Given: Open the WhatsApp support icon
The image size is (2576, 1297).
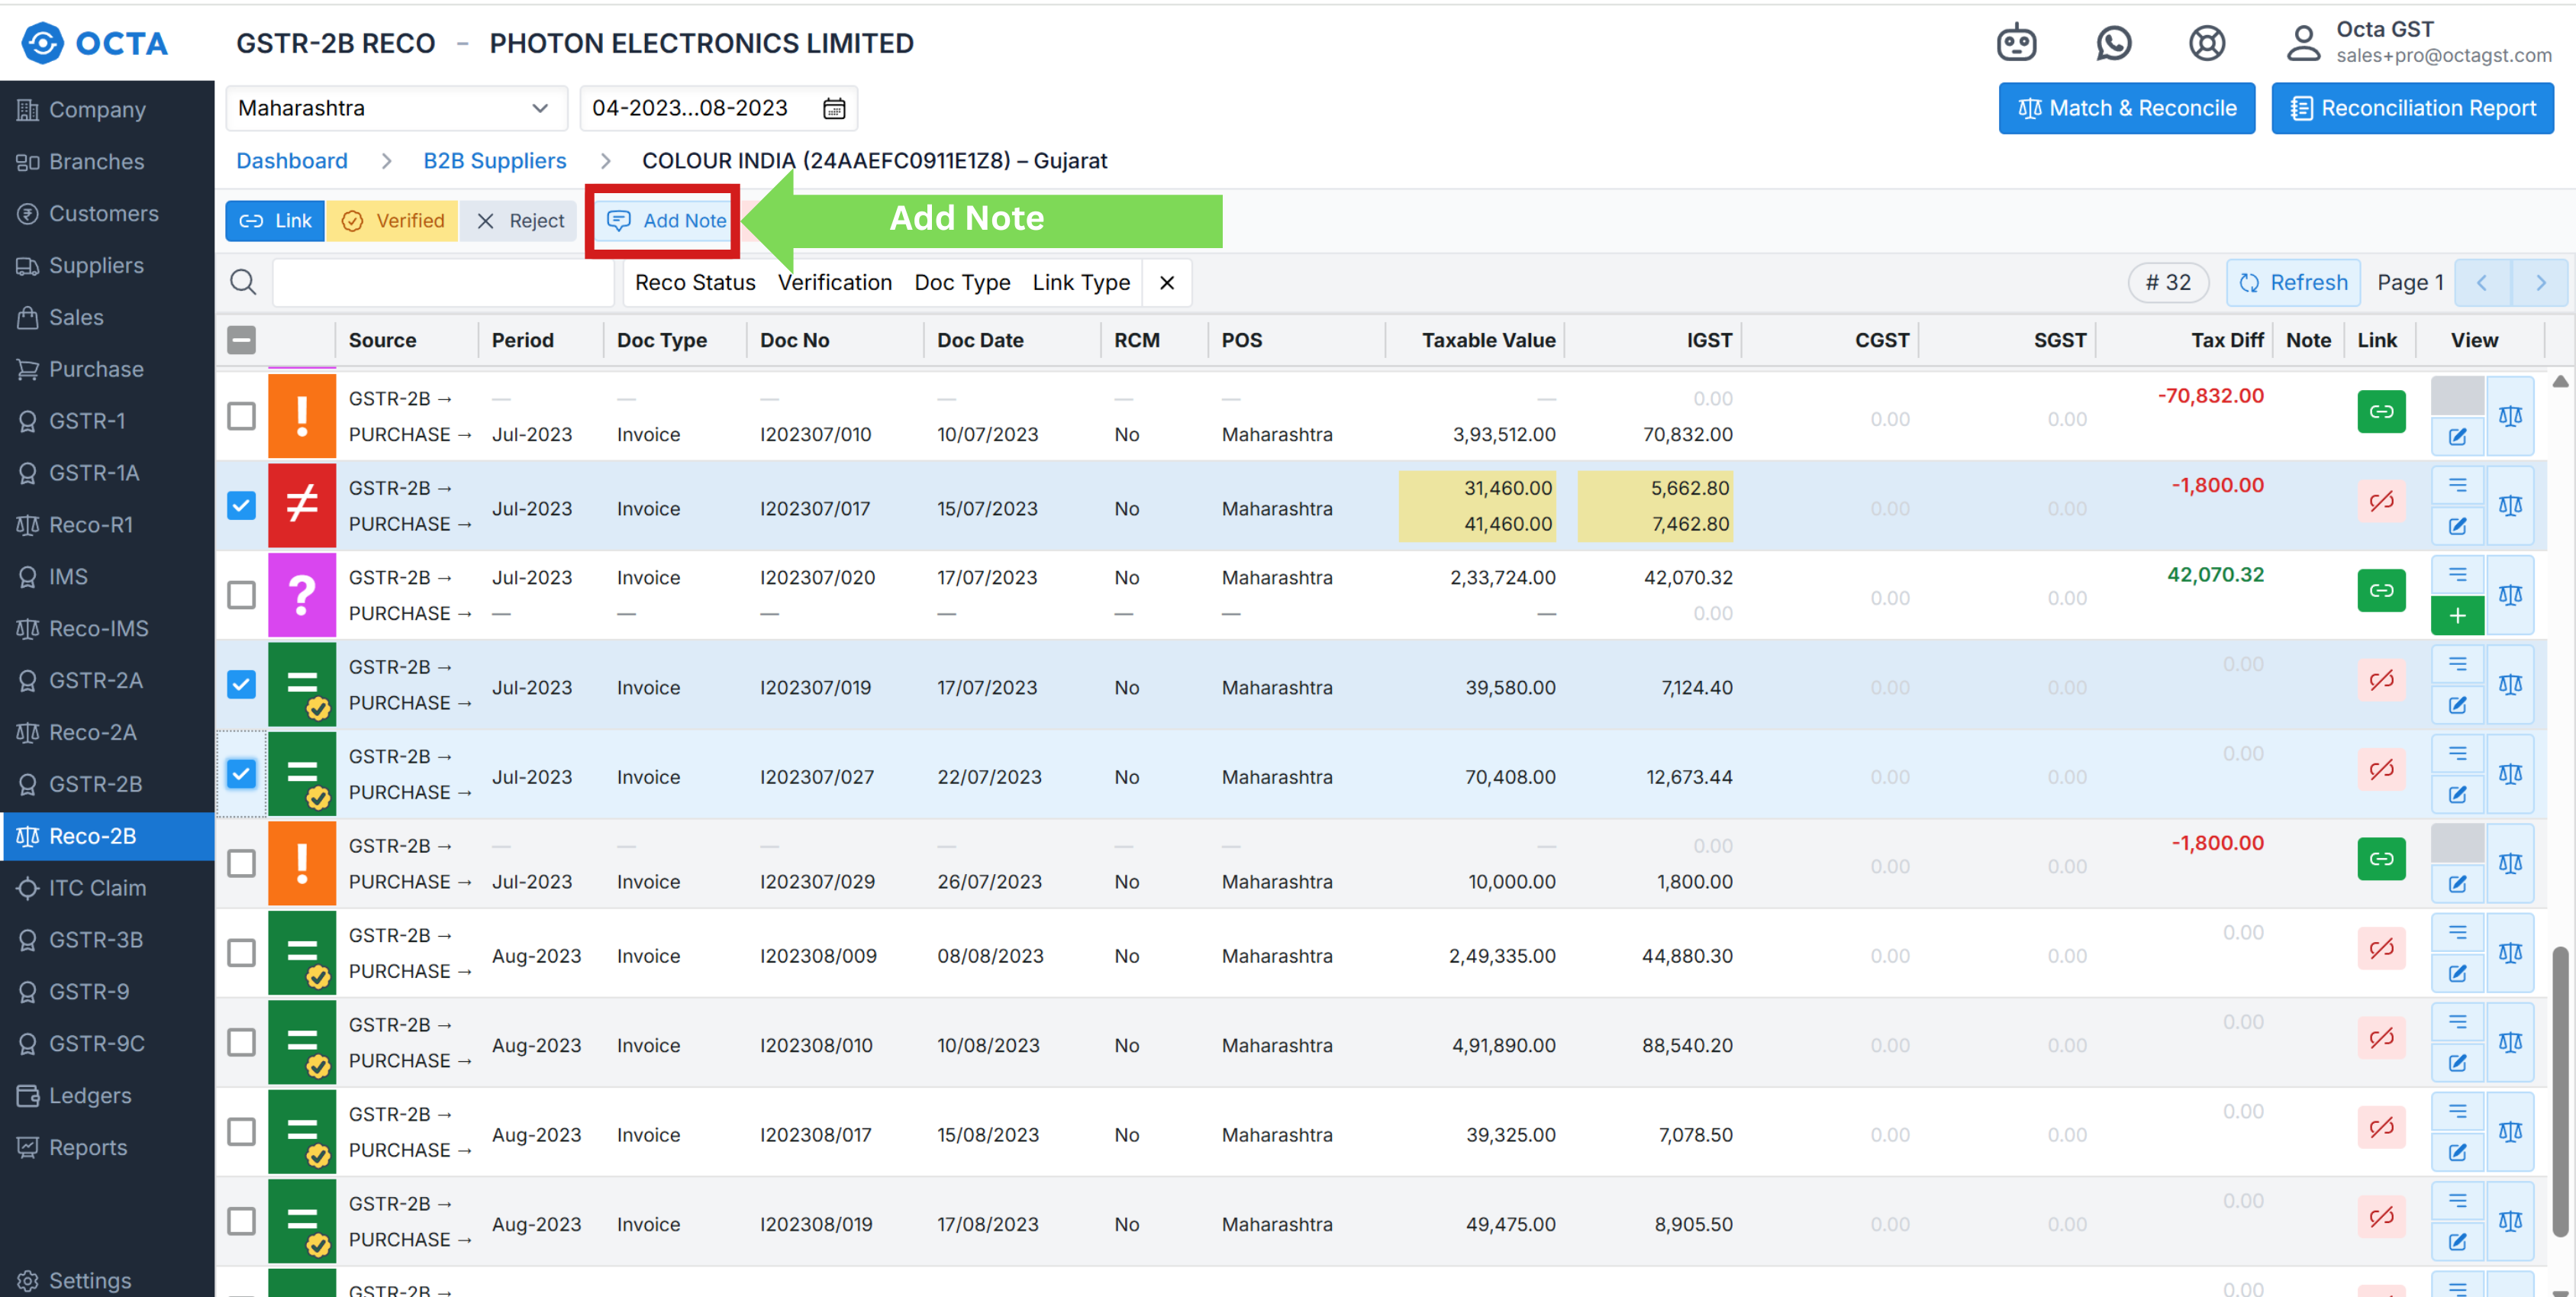Looking at the screenshot, I should pos(2113,43).
